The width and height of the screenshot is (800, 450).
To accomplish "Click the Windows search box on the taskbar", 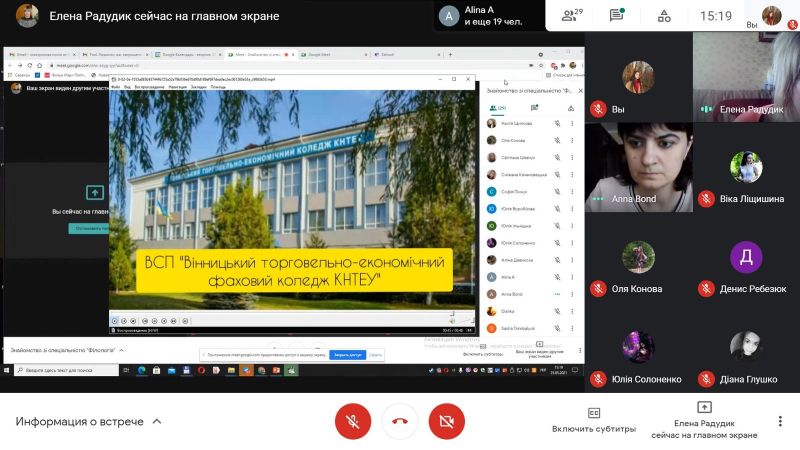I will click(x=67, y=370).
